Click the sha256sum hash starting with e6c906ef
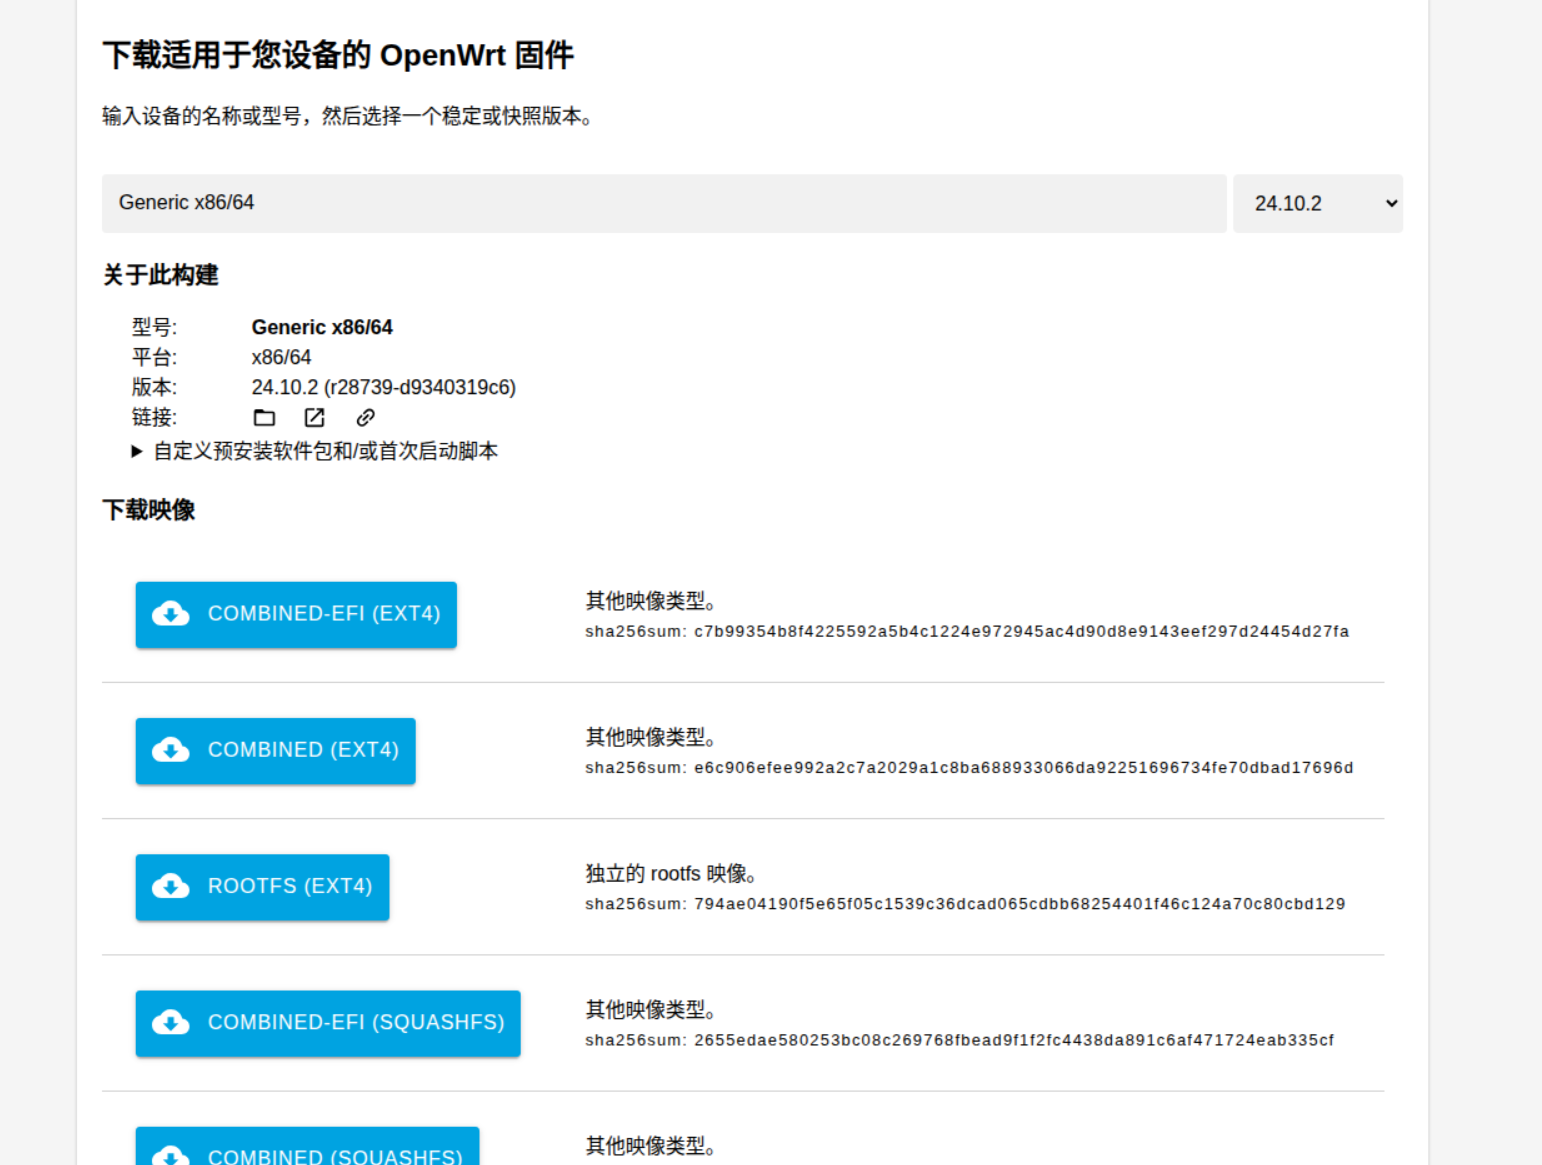Image resolution: width=1542 pixels, height=1165 pixels. [x=1022, y=768]
